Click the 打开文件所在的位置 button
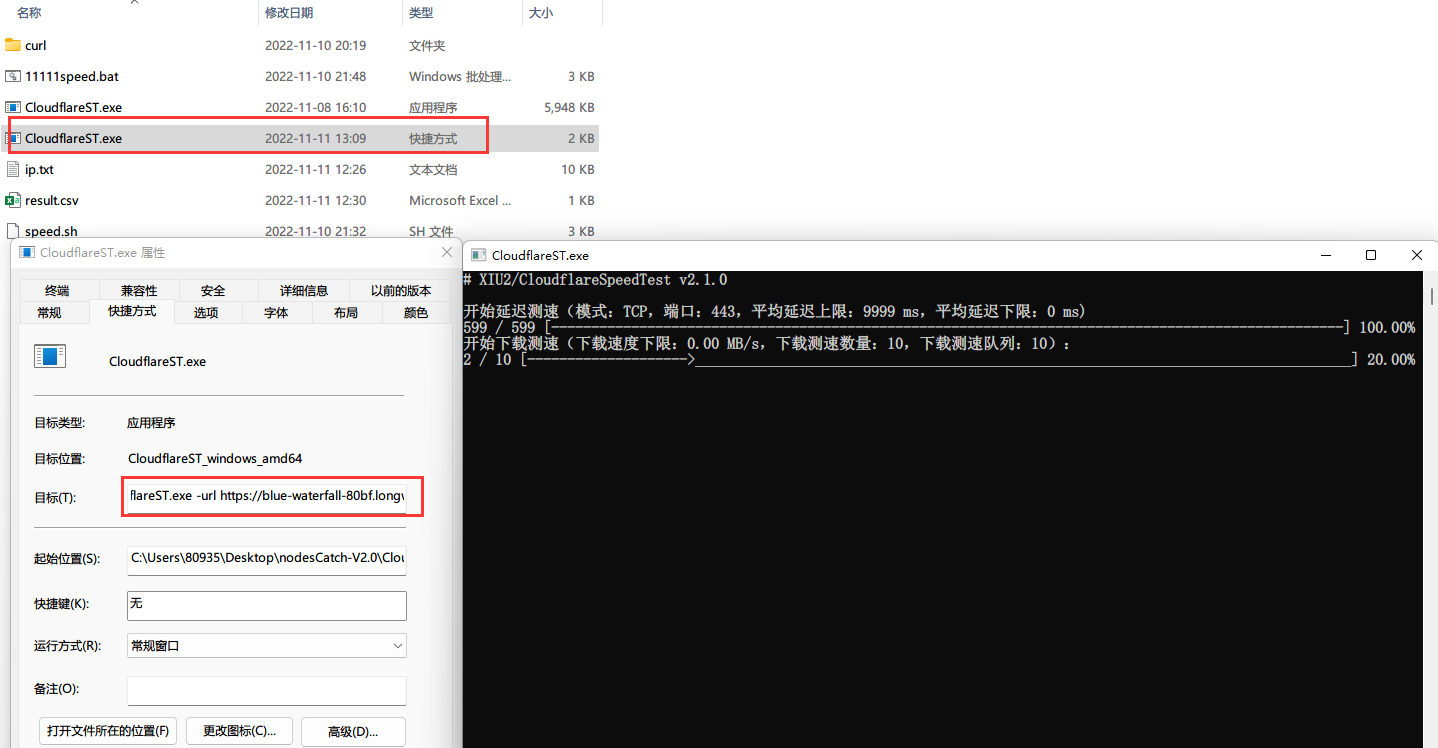This screenshot has height=748, width=1438. (x=109, y=731)
